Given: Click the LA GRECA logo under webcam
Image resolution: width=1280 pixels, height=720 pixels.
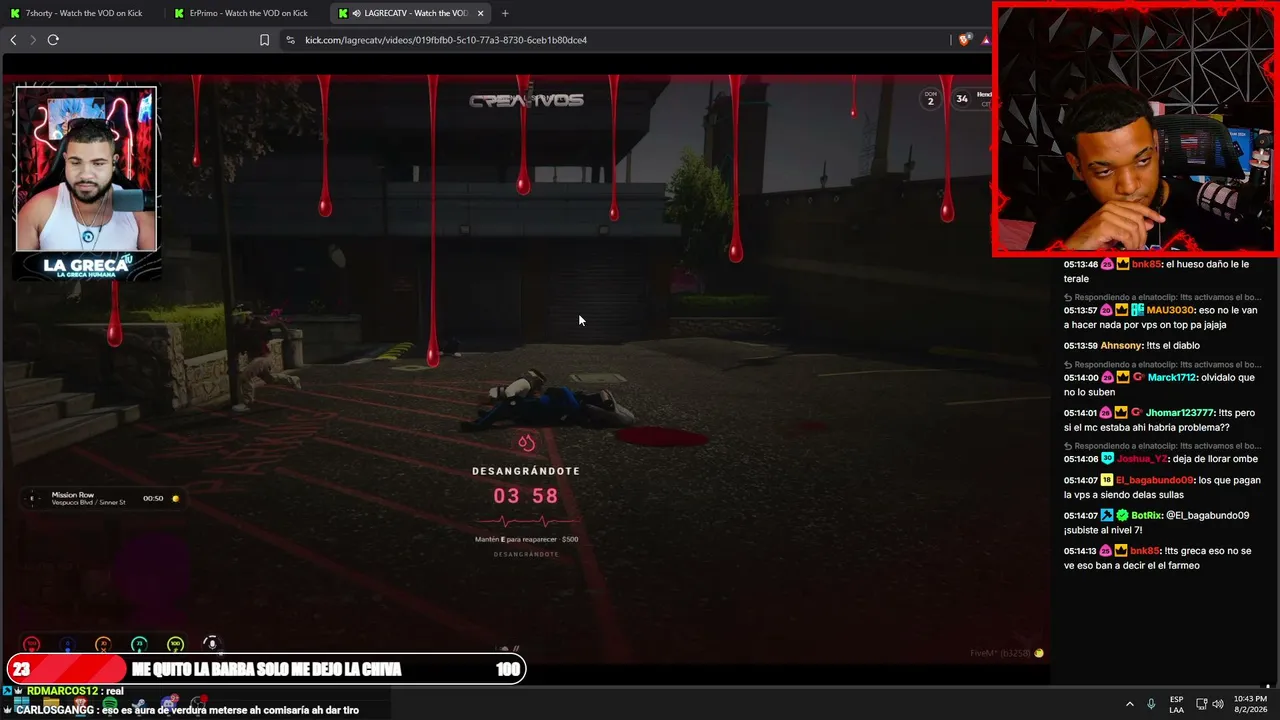Looking at the screenshot, I should point(87,267).
